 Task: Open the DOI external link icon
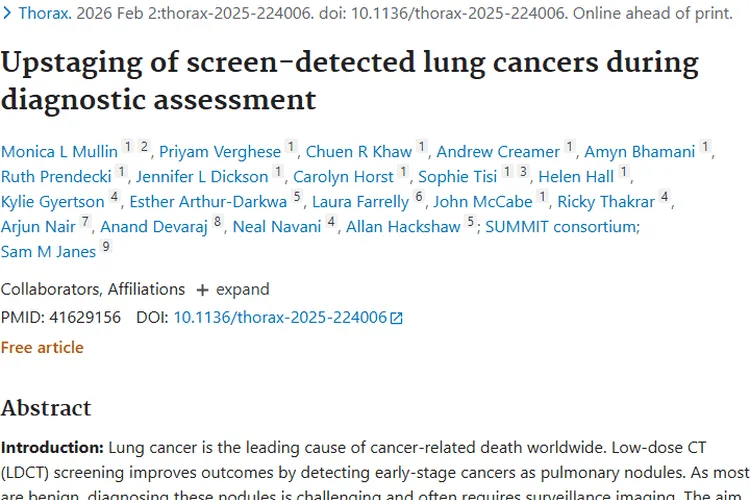[x=396, y=318]
